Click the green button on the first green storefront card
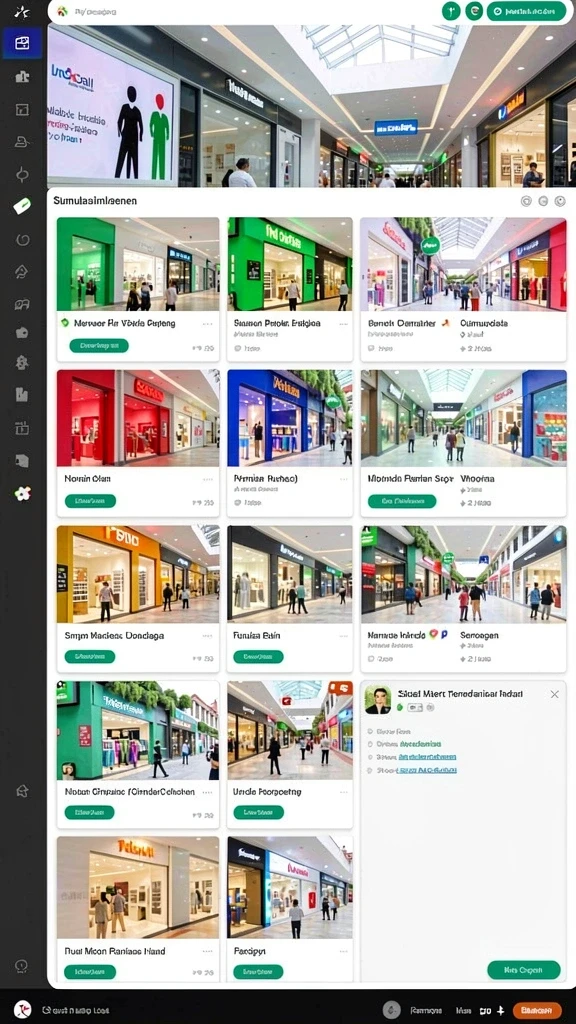 click(x=99, y=345)
